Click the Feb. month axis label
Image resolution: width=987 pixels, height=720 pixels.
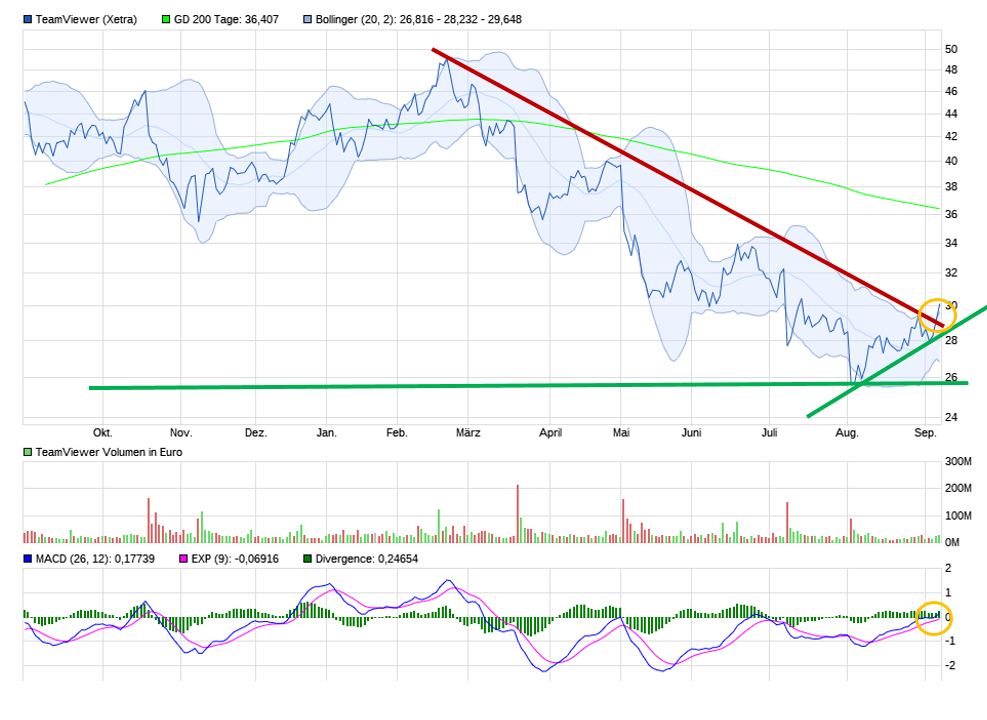[397, 432]
